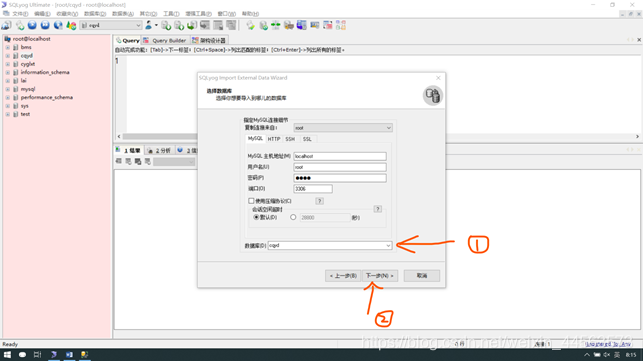Expand the bms database node
The width and height of the screenshot is (643, 361).
pyautogui.click(x=7, y=47)
